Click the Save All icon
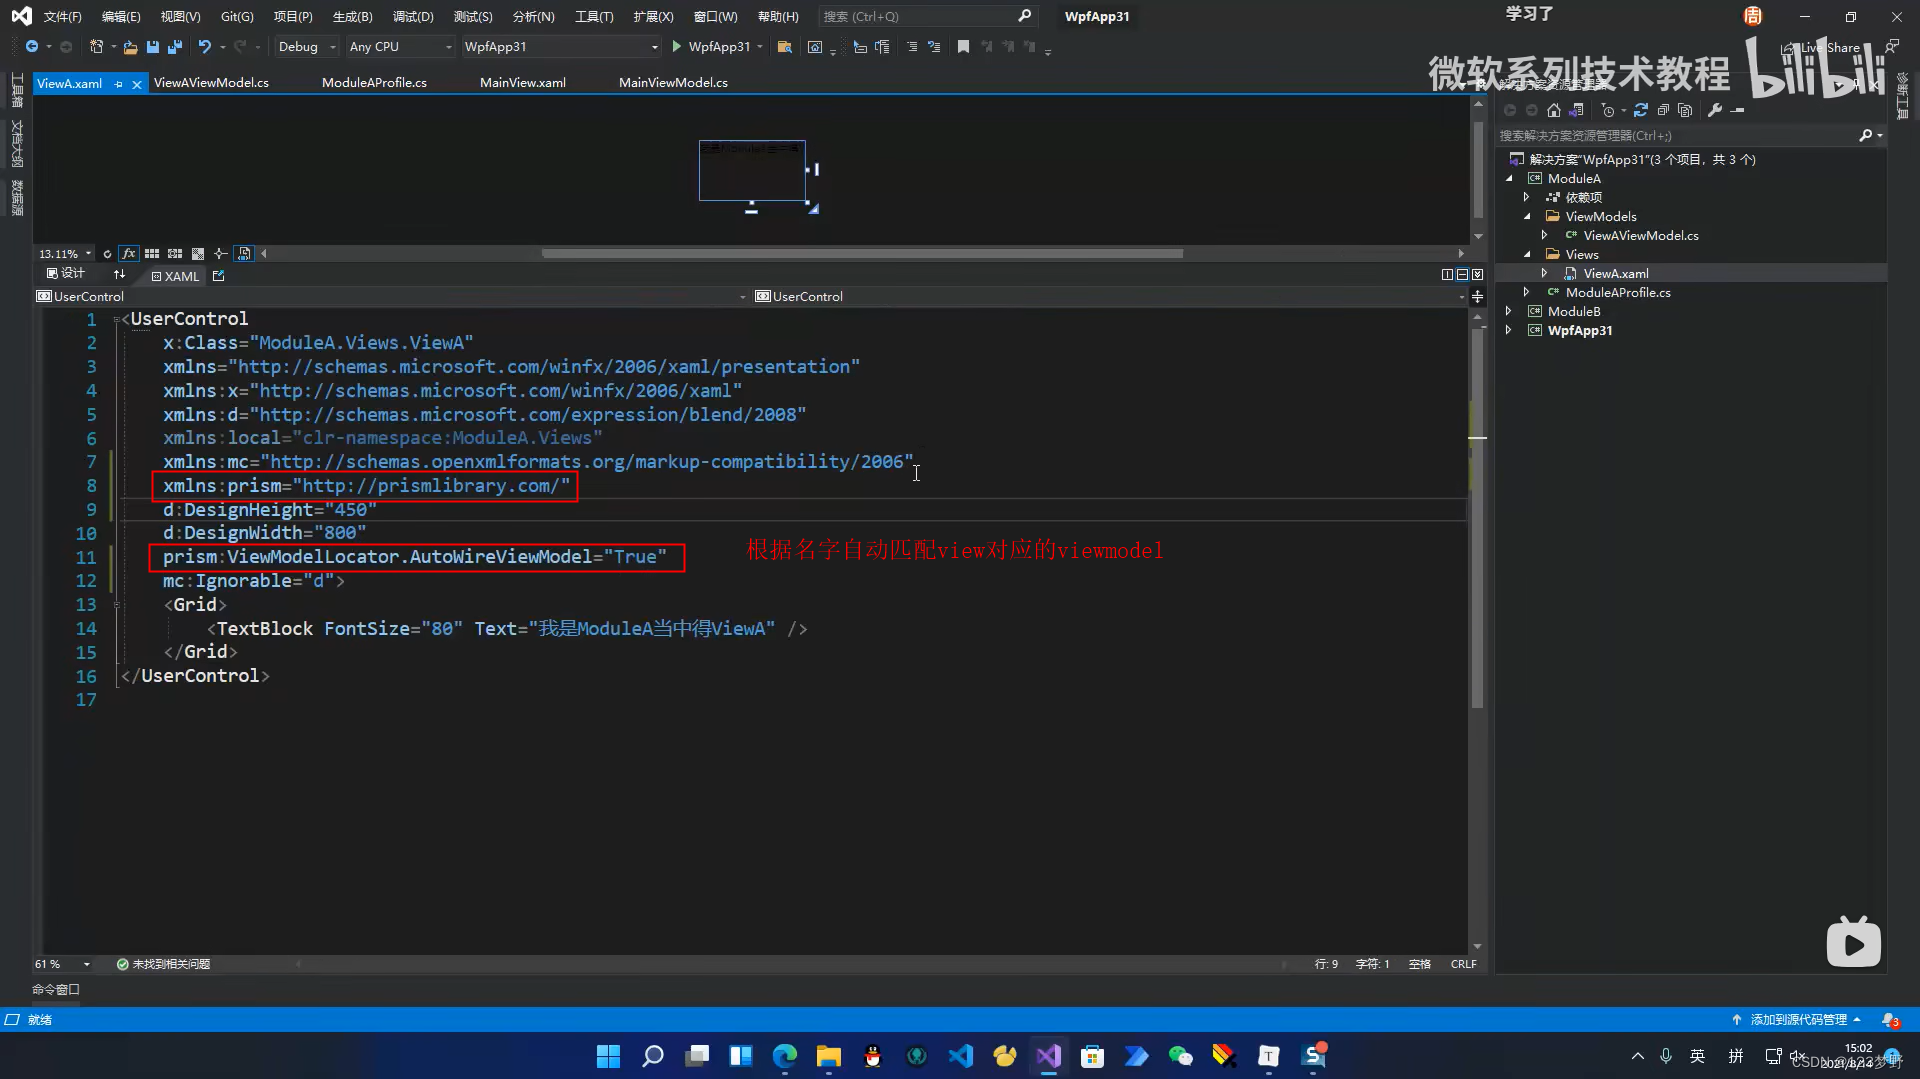Image resolution: width=1920 pixels, height=1079 pixels. pos(175,47)
